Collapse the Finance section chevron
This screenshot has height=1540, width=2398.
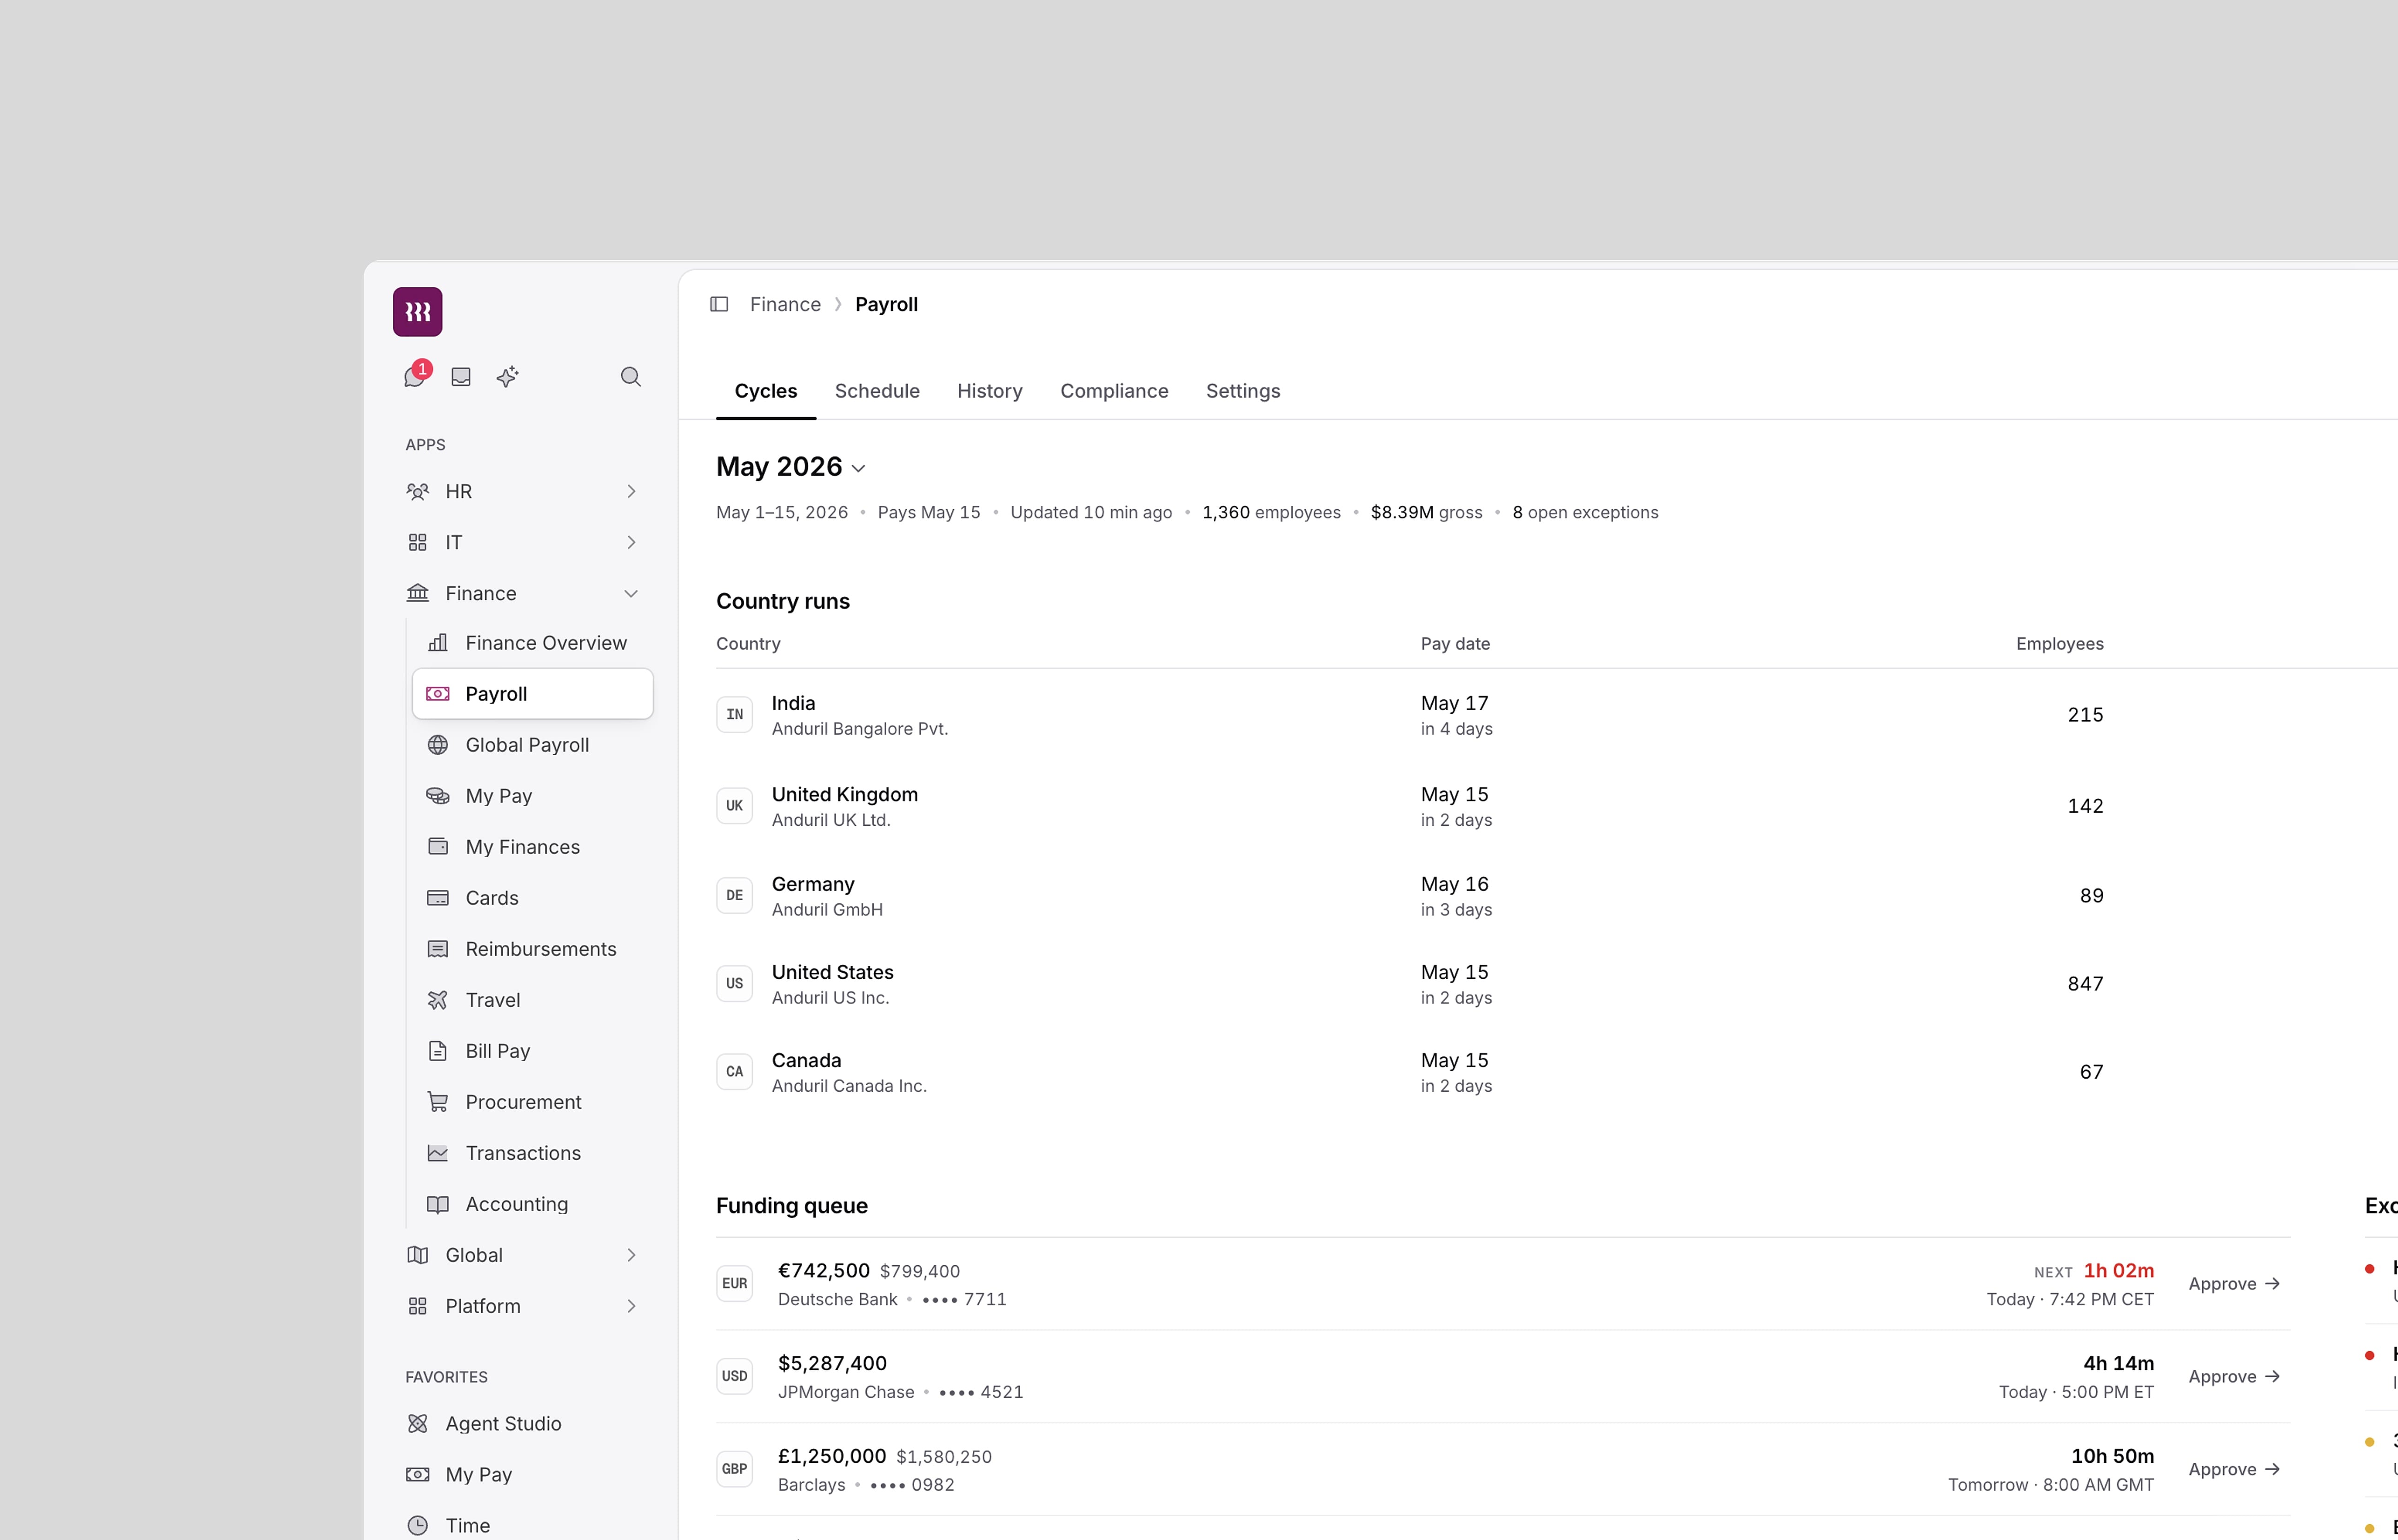pos(631,593)
